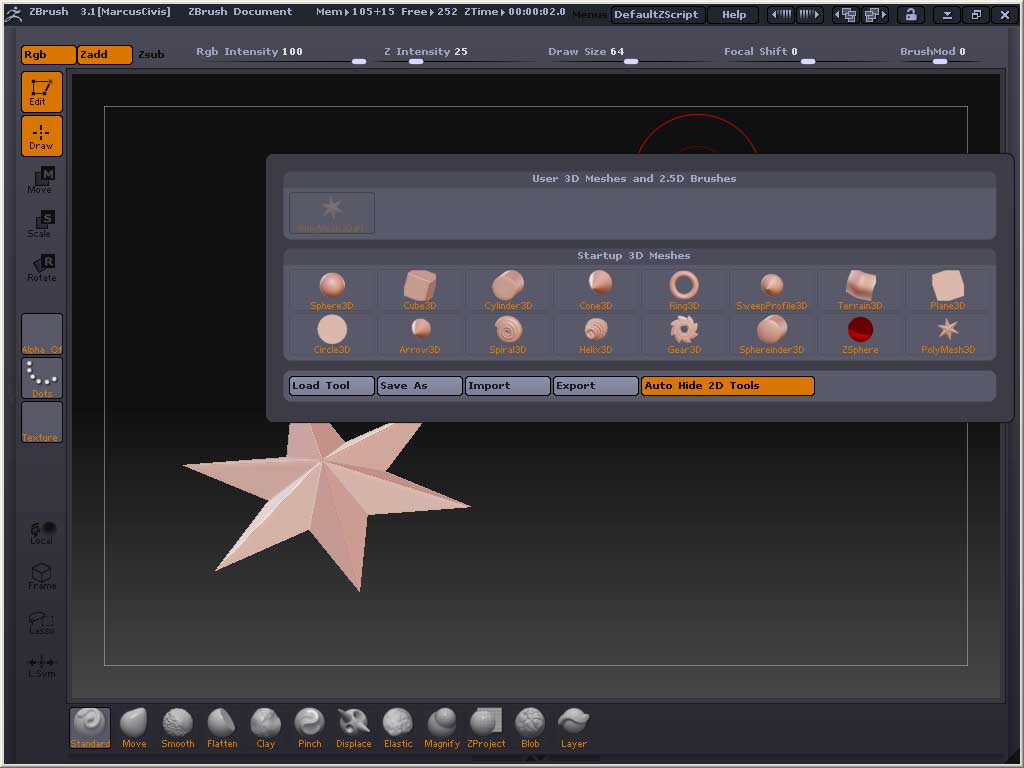1024x768 pixels.
Task: Pick the Circle3D mesh
Action: pyautogui.click(x=332, y=334)
